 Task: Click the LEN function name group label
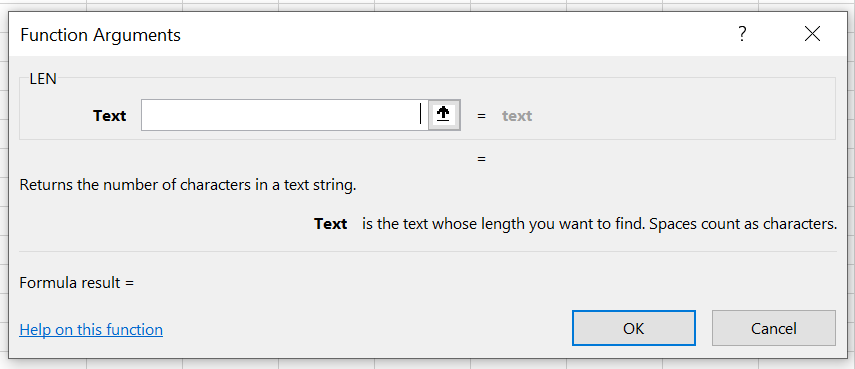click(x=43, y=78)
